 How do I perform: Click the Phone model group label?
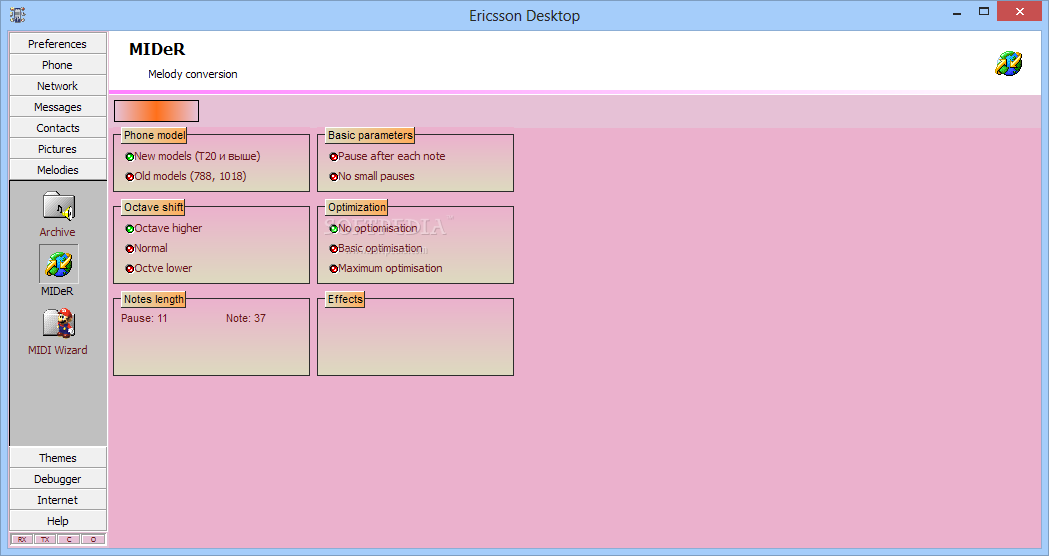point(154,135)
